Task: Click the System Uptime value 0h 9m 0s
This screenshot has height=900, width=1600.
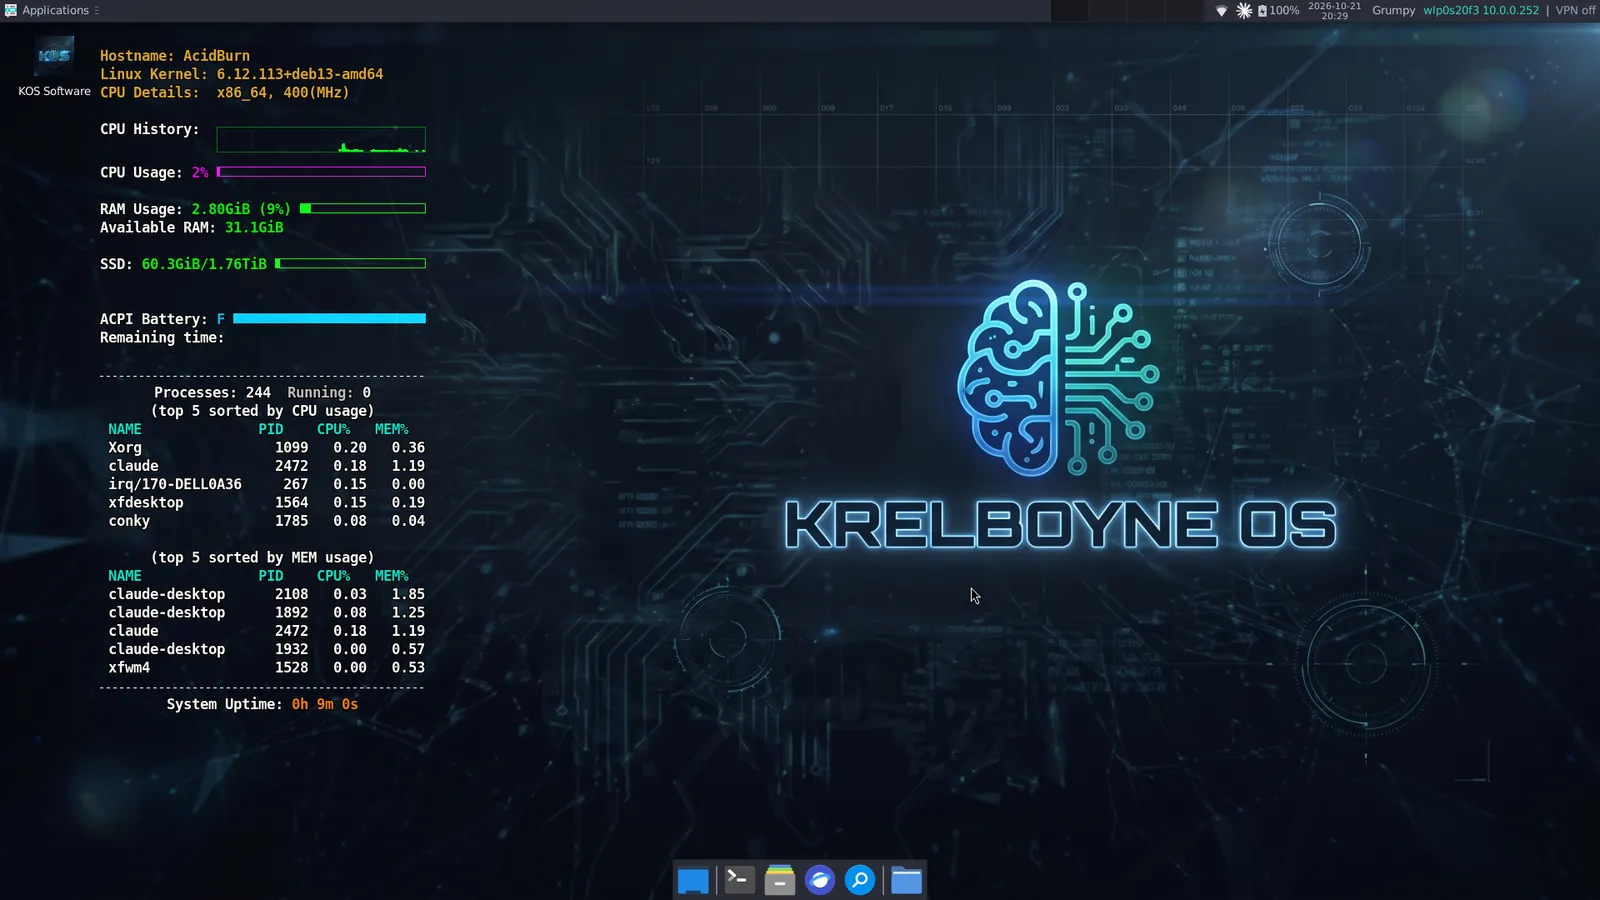Action: point(325,704)
